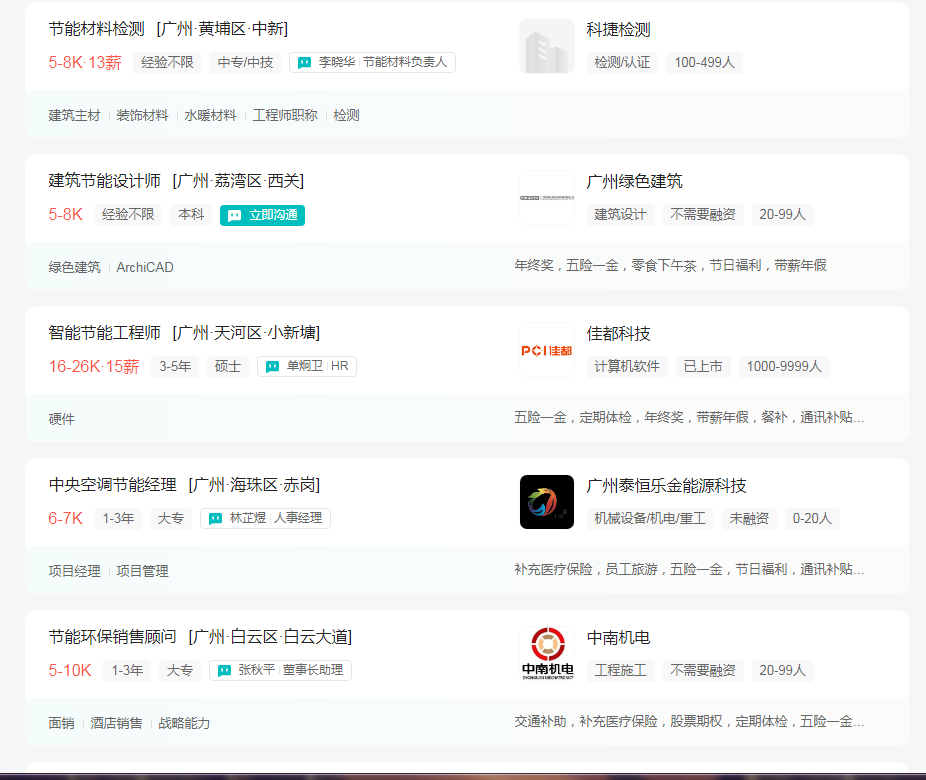Open the 中央空调节能经理 job listing
The height and width of the screenshot is (780, 926).
(x=113, y=485)
